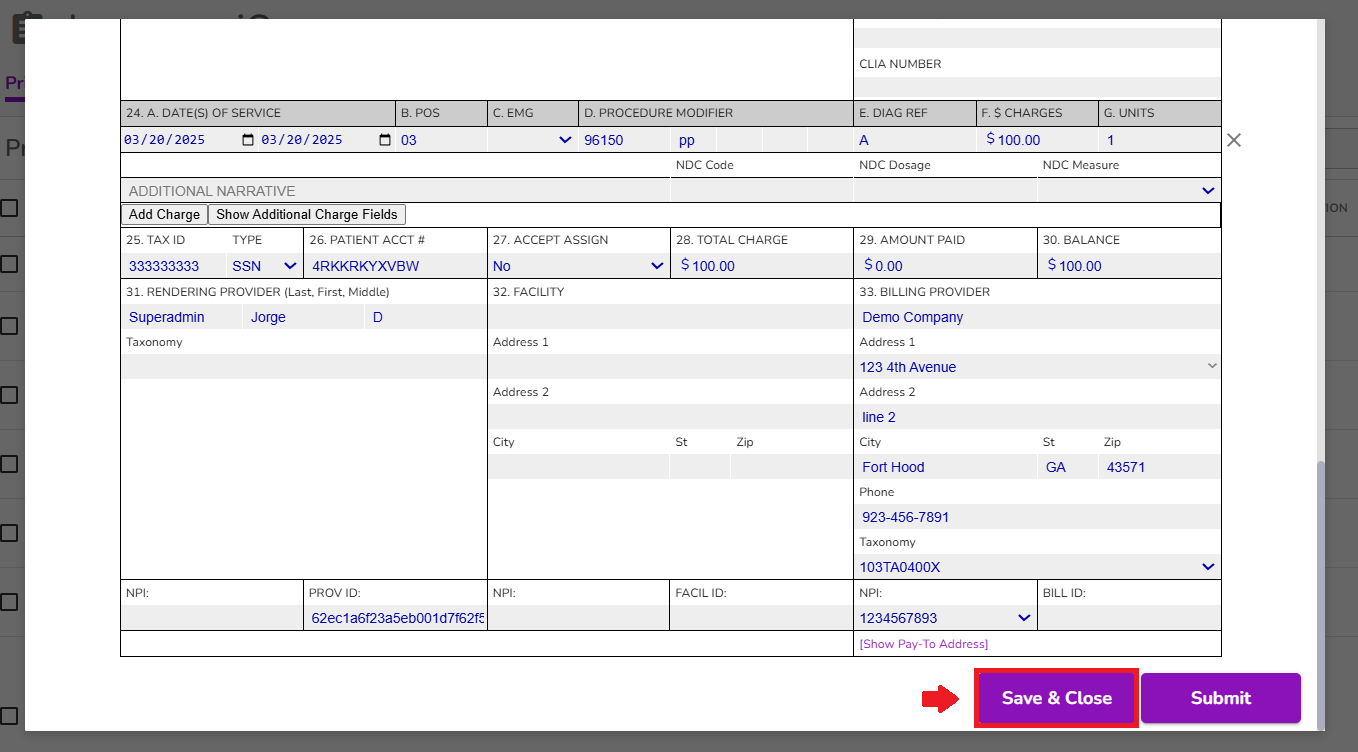Edit the POS field showing 03
The height and width of the screenshot is (752, 1358).
point(441,140)
